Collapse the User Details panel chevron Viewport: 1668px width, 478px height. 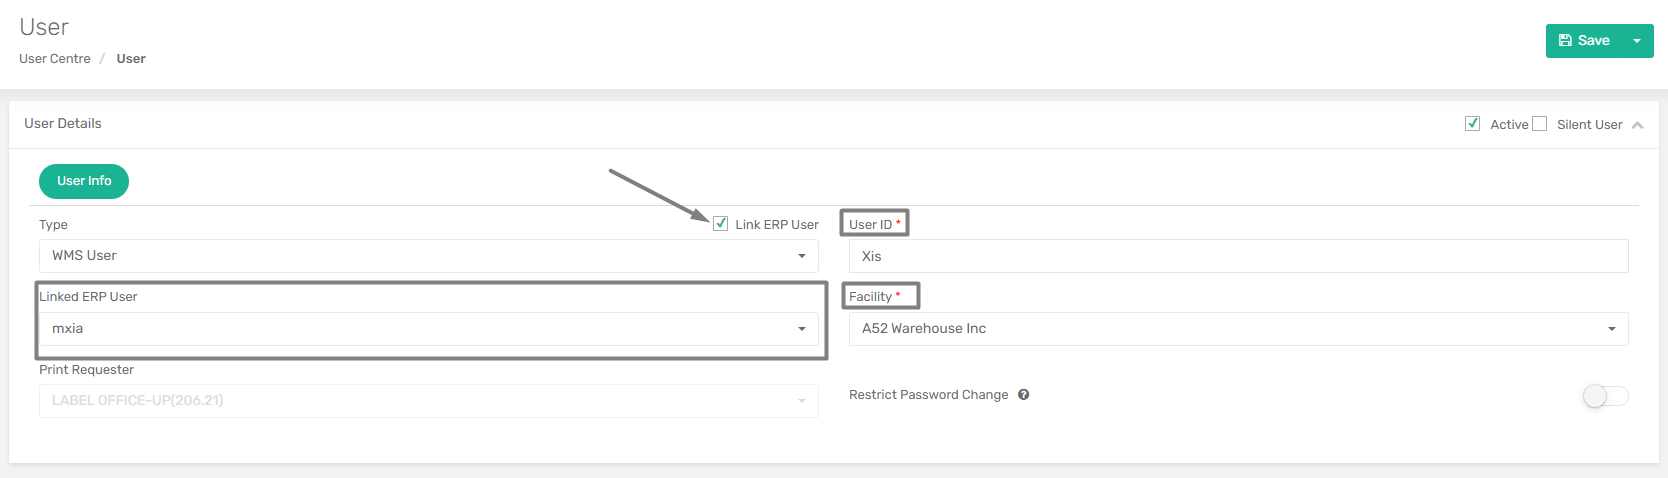coord(1637,125)
